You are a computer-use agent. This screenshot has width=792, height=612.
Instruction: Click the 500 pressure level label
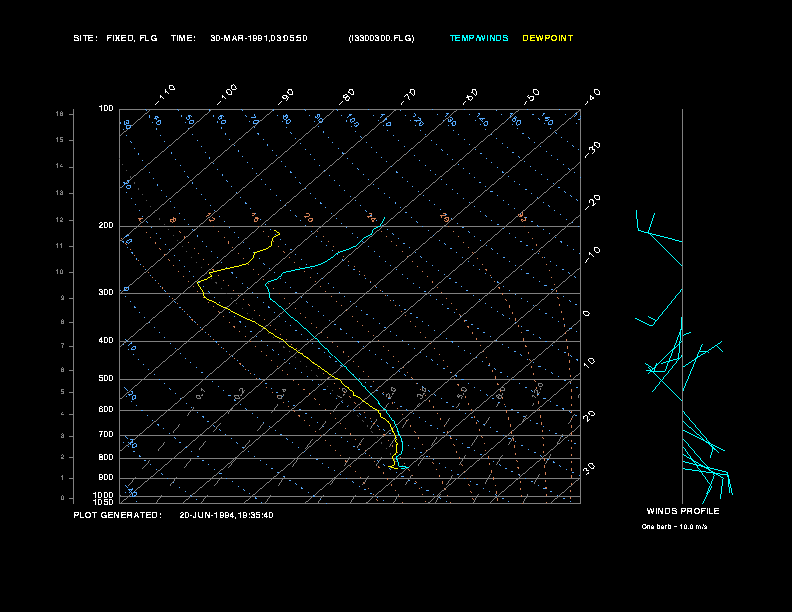[x=106, y=378]
